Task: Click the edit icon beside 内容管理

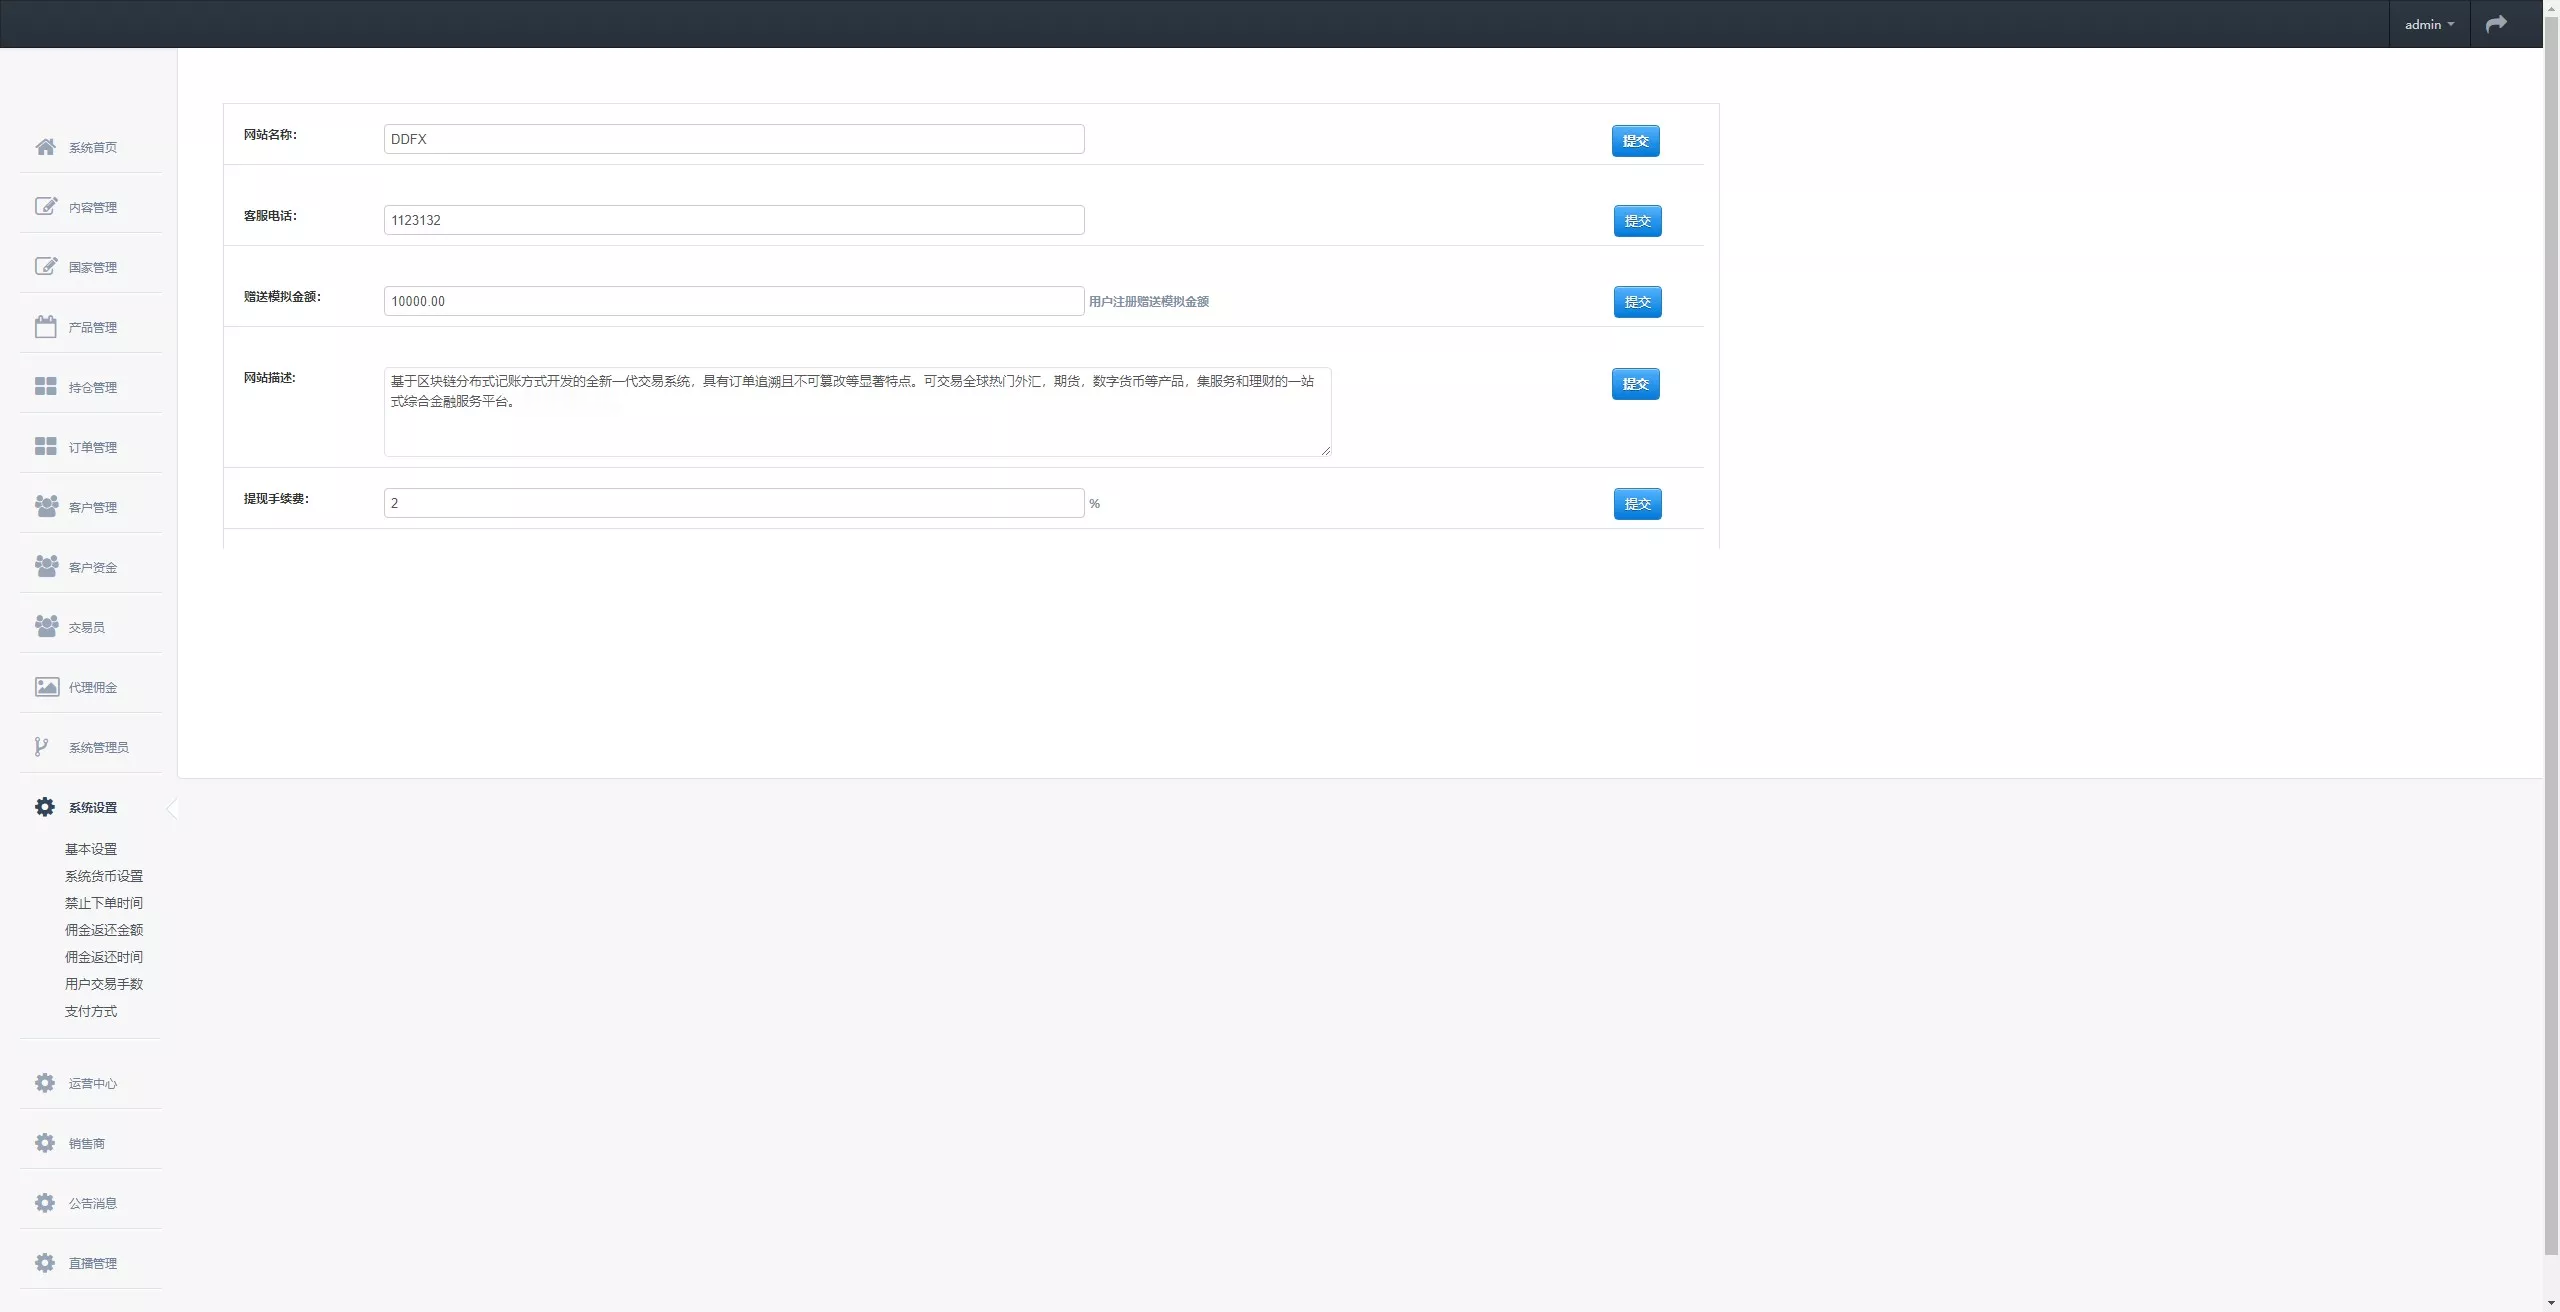Action: tap(45, 206)
